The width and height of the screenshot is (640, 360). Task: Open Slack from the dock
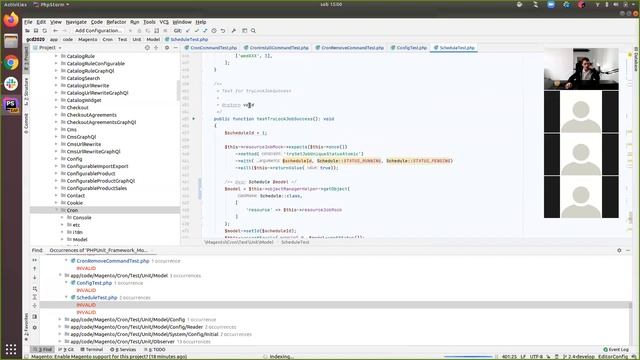coord(11,84)
